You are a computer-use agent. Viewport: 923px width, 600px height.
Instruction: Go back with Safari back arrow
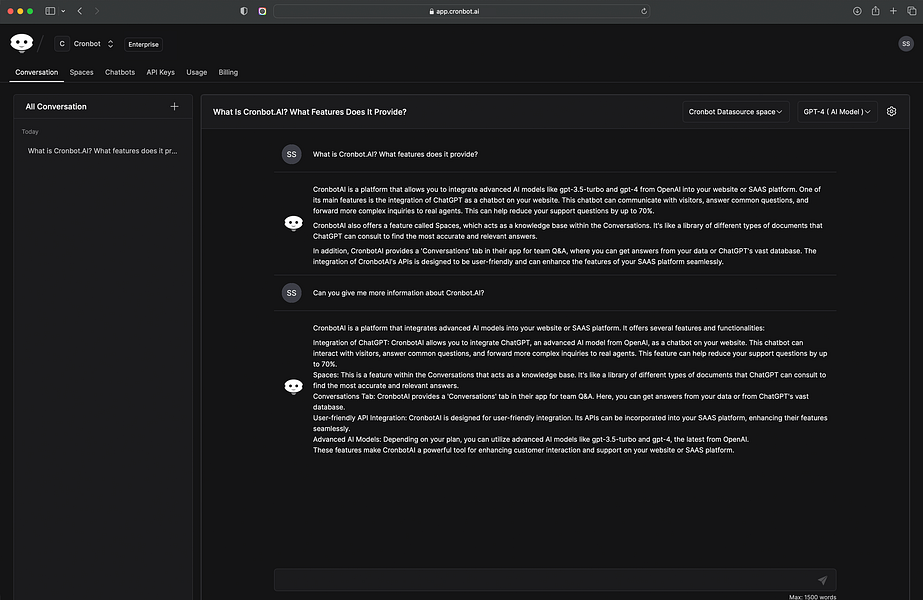tap(80, 11)
